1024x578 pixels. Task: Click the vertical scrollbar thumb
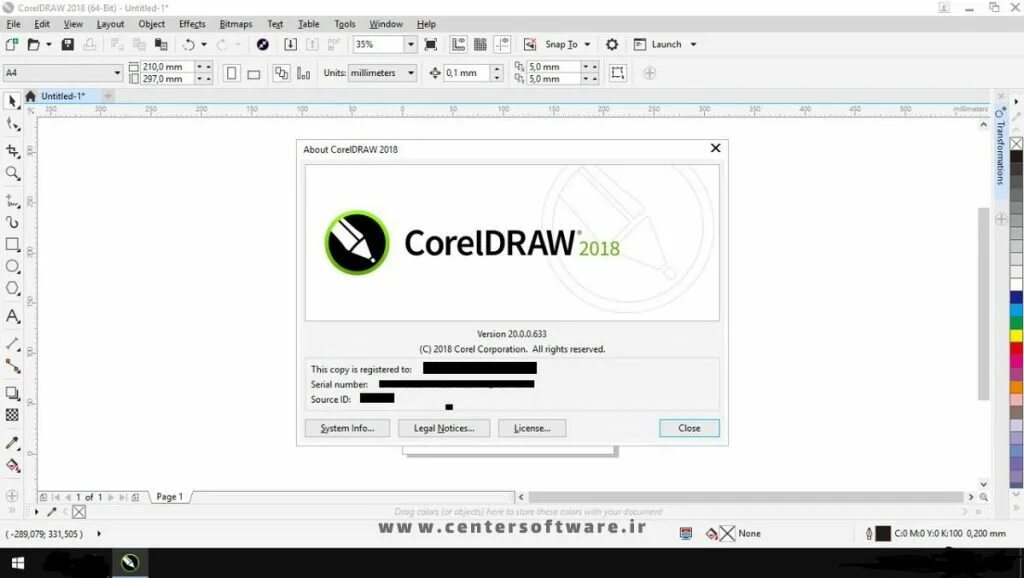tap(984, 303)
